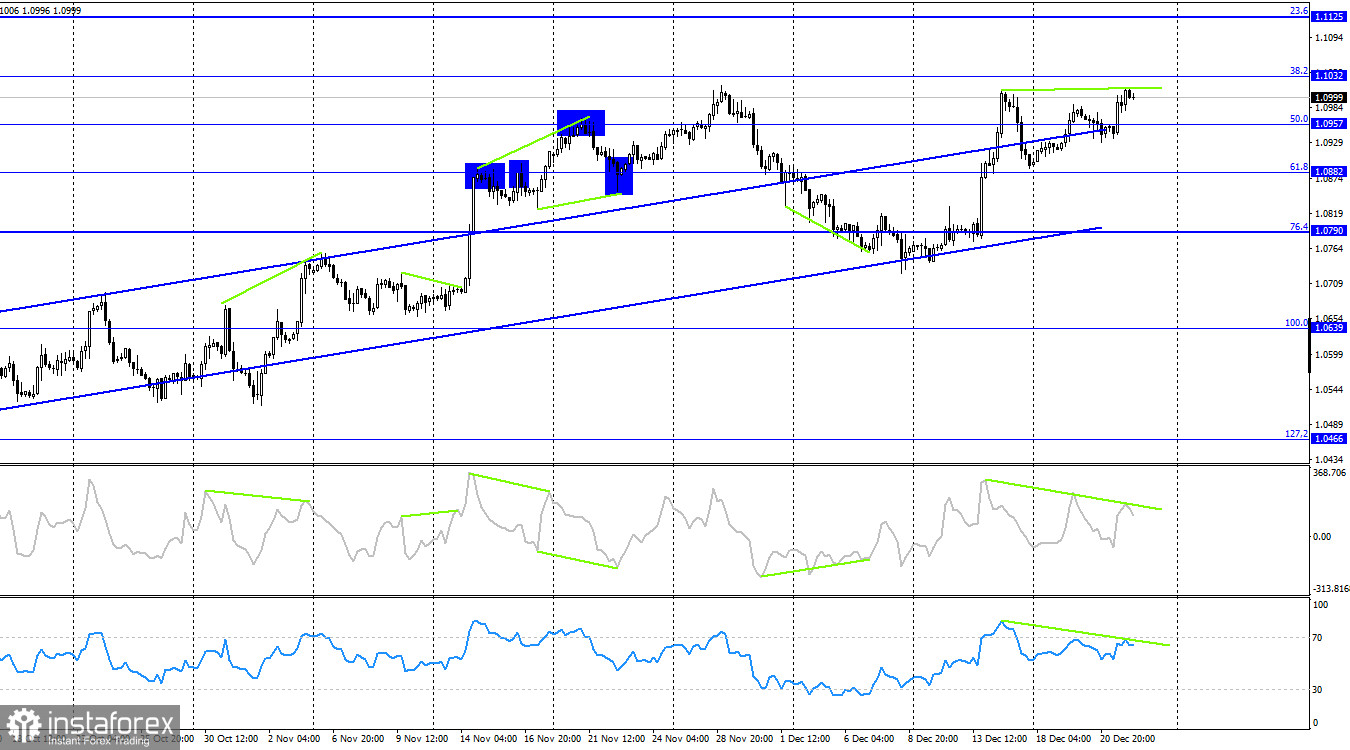This screenshot has width=1350, height=750.
Task: Click the 1.0544 price axis value
Action: click(1331, 389)
